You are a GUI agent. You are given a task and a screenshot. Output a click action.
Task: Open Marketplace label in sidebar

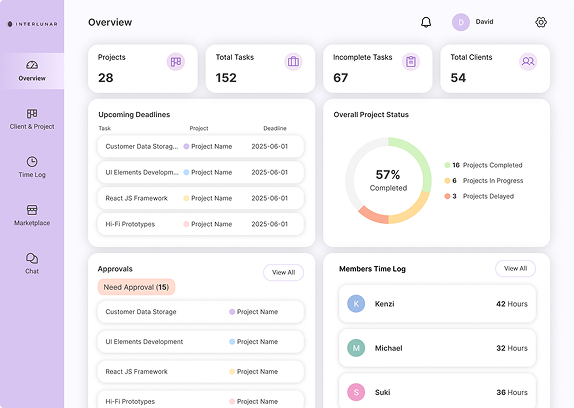pos(32,223)
